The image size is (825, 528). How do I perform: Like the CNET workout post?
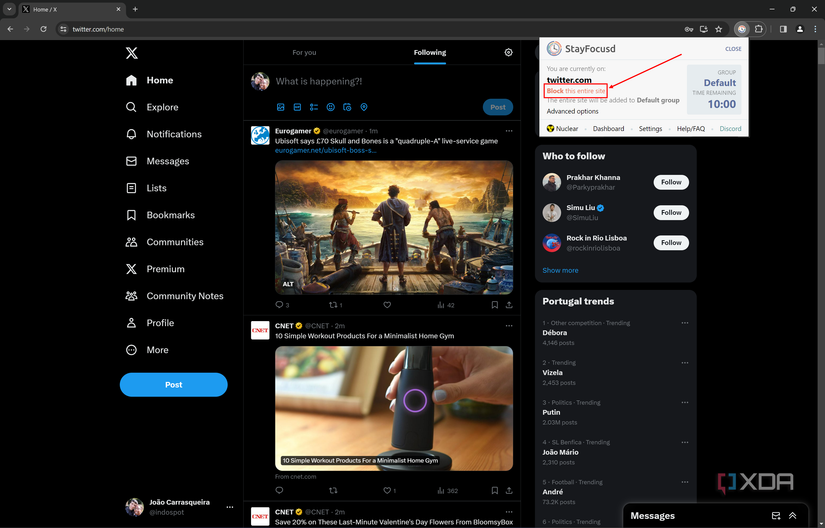(387, 491)
